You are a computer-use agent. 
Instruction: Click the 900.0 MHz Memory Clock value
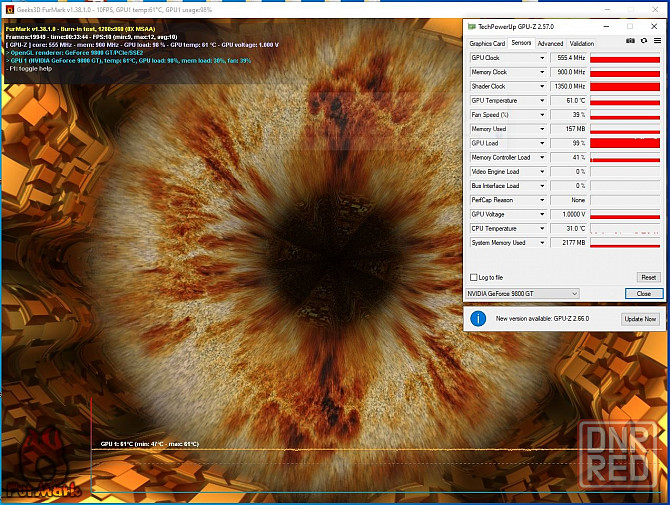[569, 72]
